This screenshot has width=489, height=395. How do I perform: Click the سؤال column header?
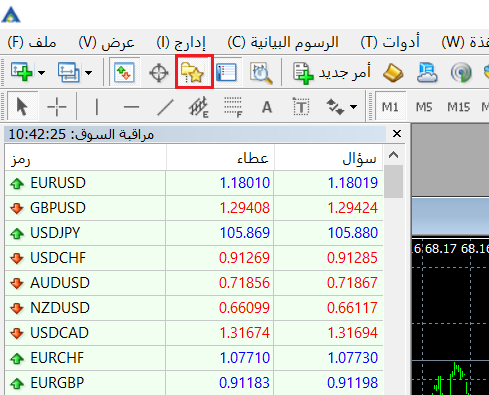pyautogui.click(x=329, y=159)
